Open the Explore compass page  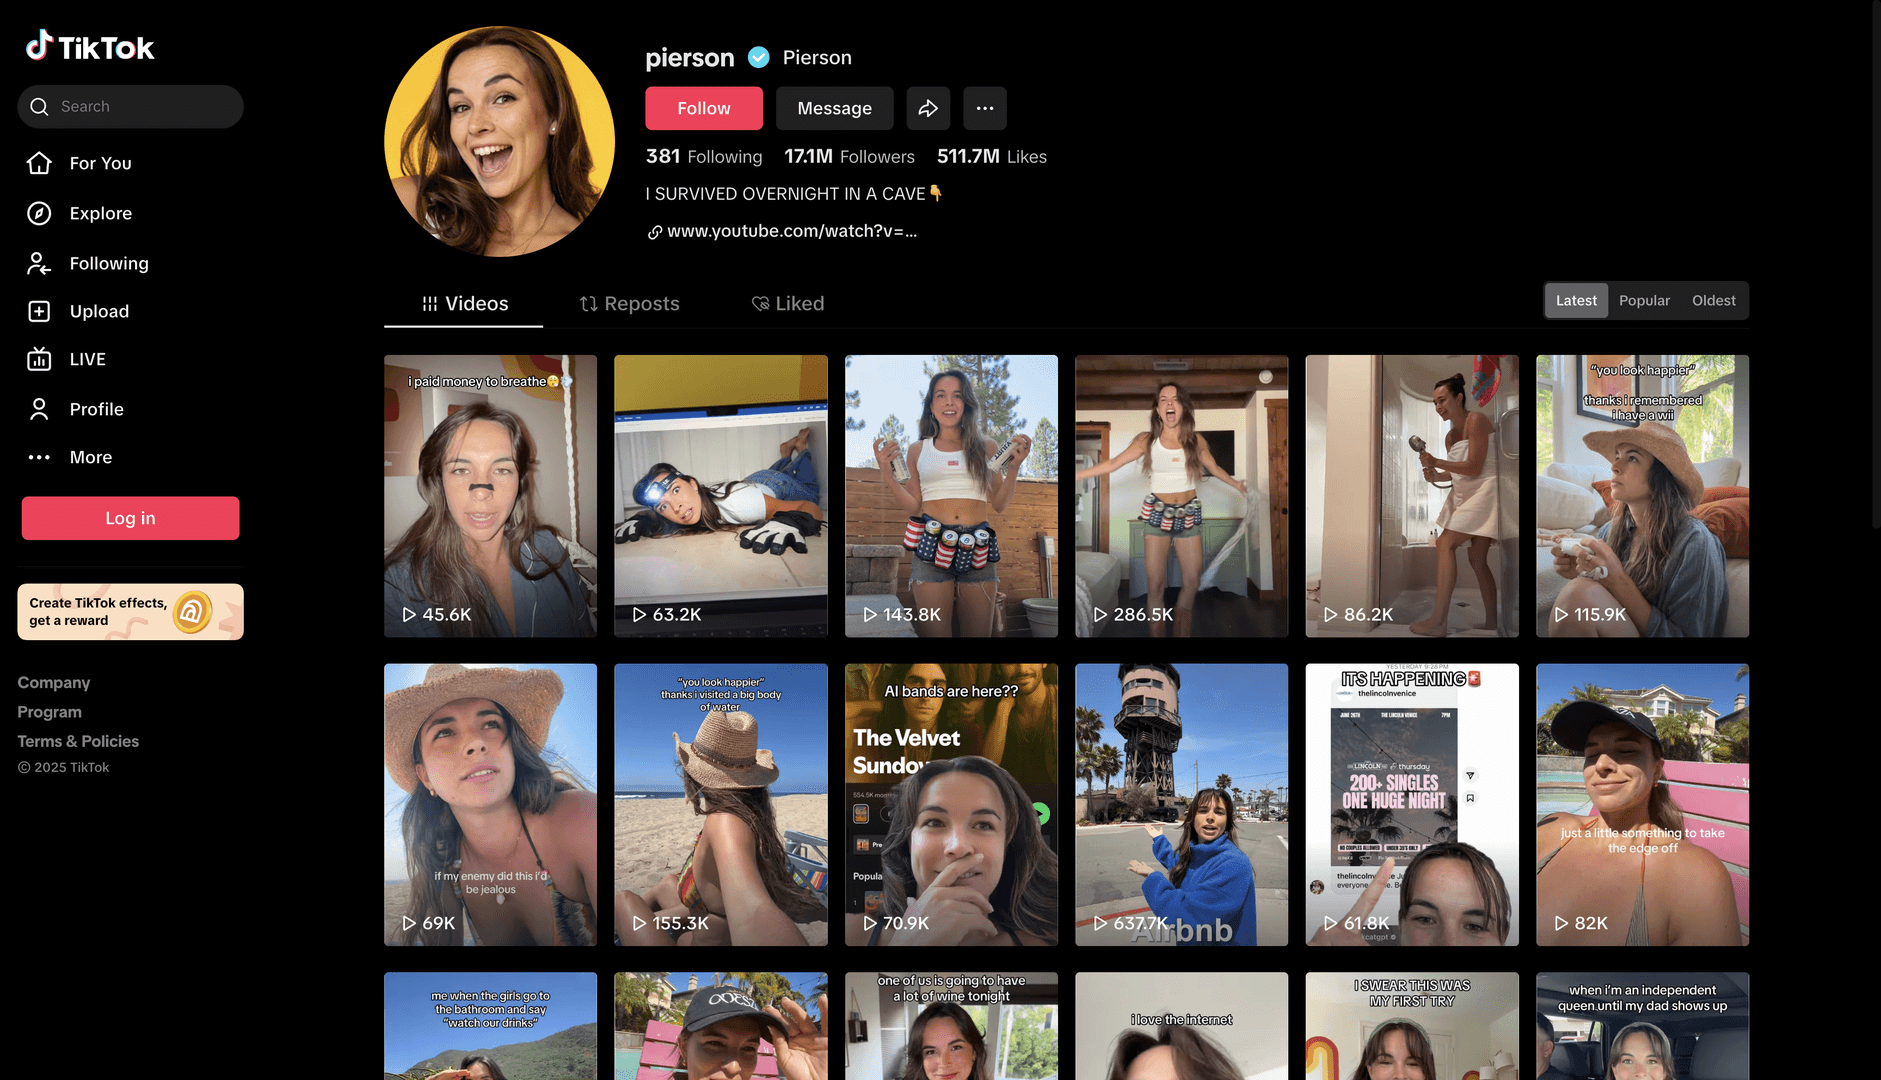(99, 213)
